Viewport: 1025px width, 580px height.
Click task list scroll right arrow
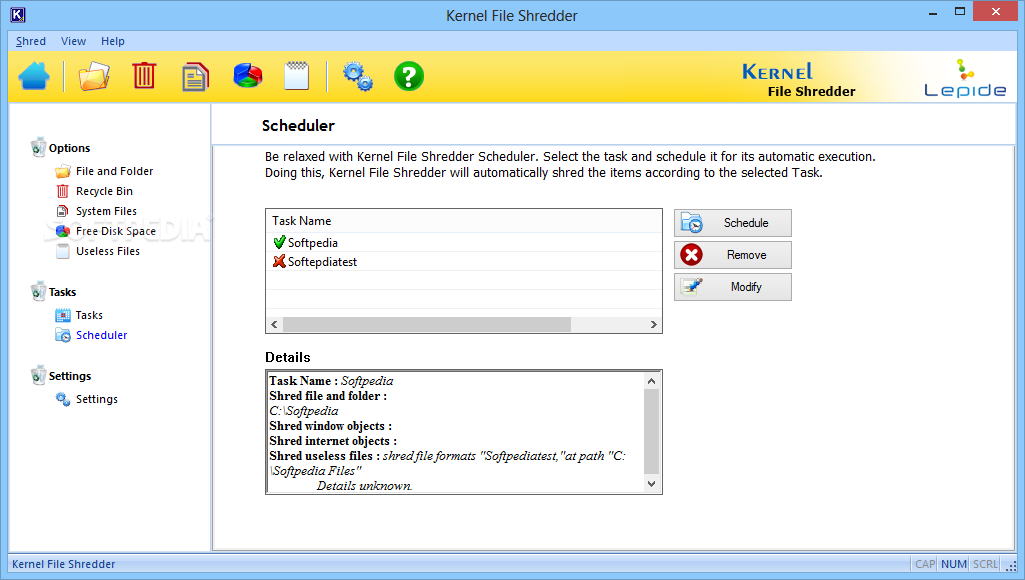click(x=653, y=325)
